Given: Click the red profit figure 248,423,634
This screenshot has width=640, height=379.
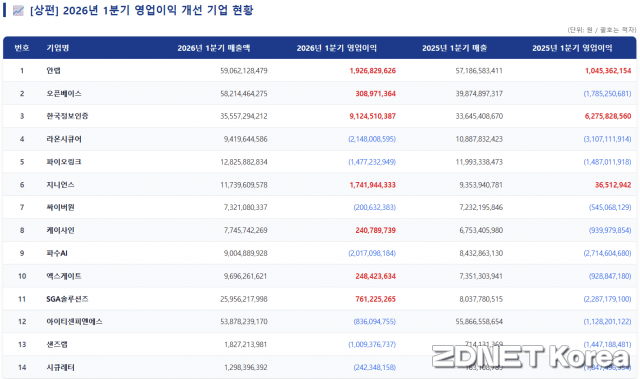Looking at the screenshot, I should coord(376,276).
